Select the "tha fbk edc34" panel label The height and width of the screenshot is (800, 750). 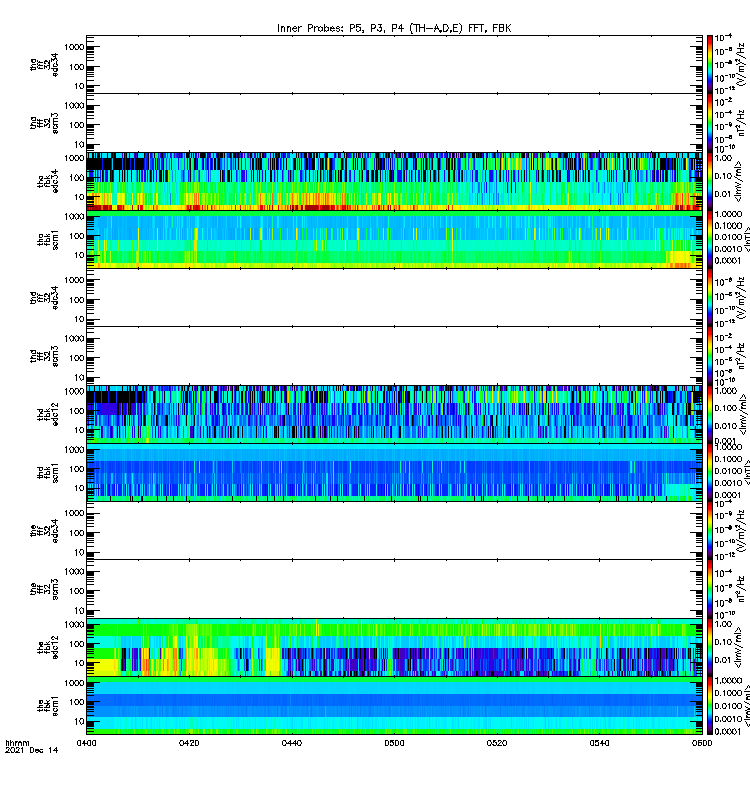(x=48, y=182)
